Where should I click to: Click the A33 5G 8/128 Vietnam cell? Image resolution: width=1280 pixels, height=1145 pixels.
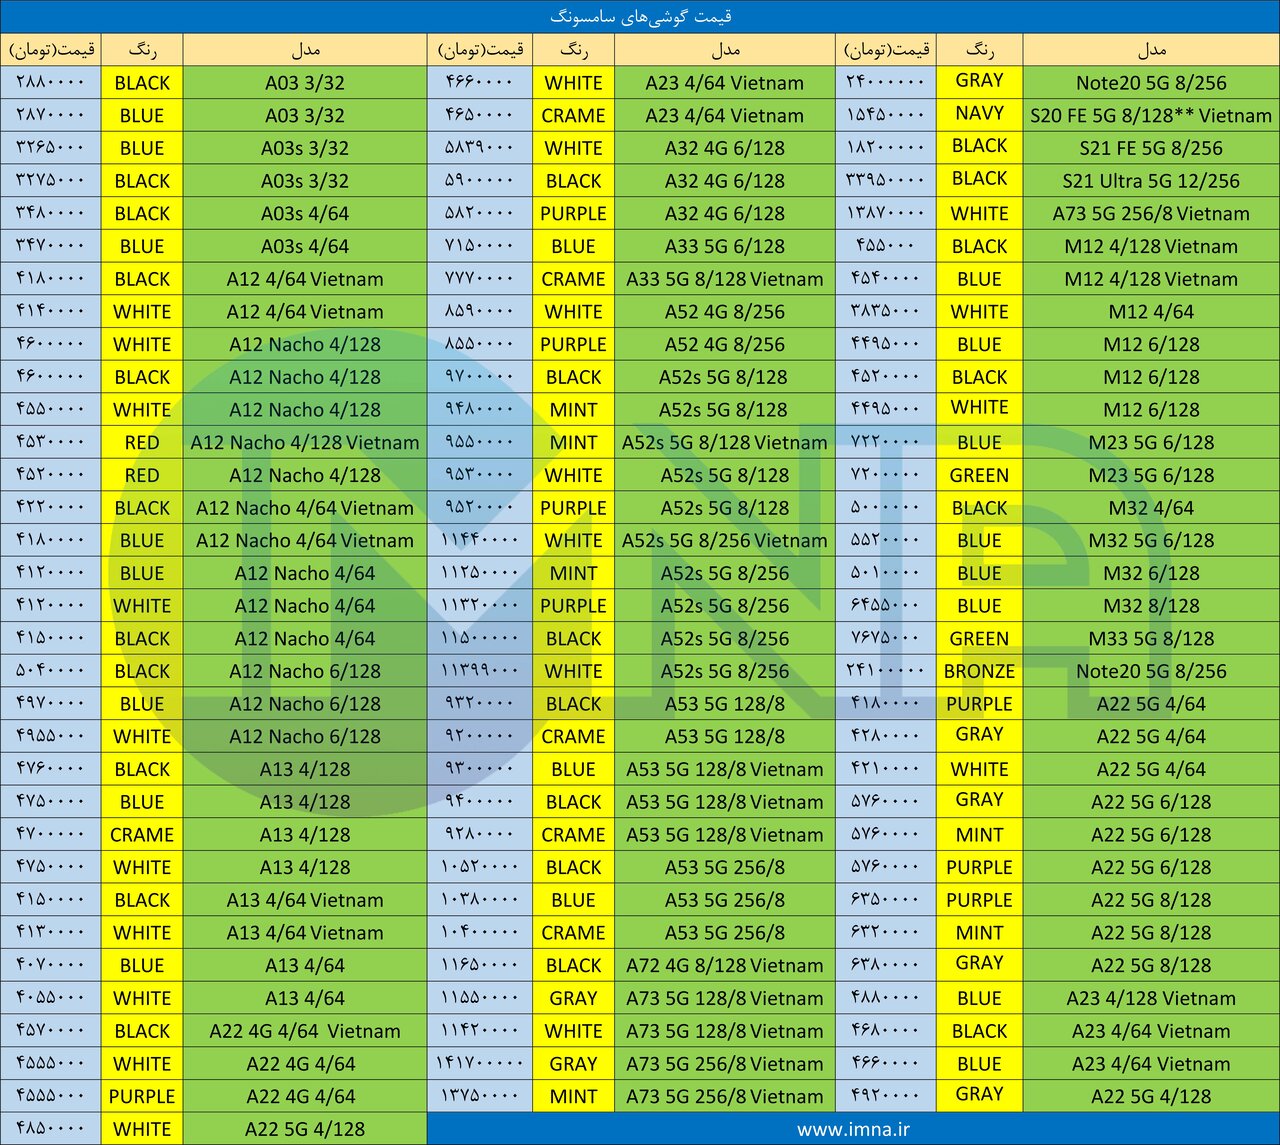click(x=724, y=279)
